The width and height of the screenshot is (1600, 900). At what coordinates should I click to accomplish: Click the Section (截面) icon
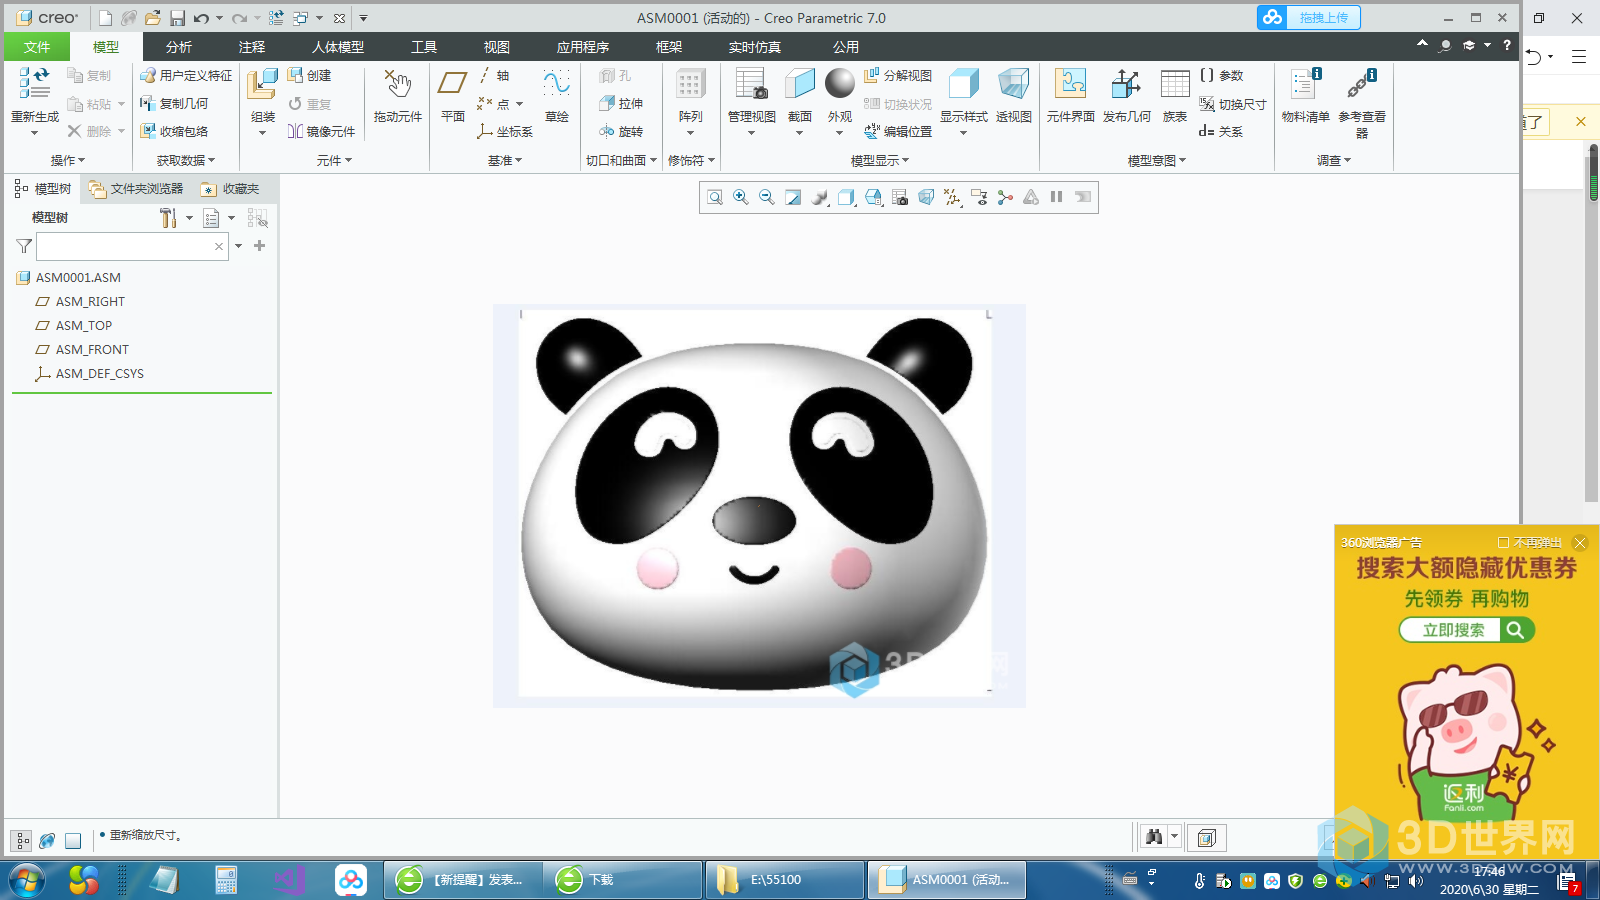[800, 84]
